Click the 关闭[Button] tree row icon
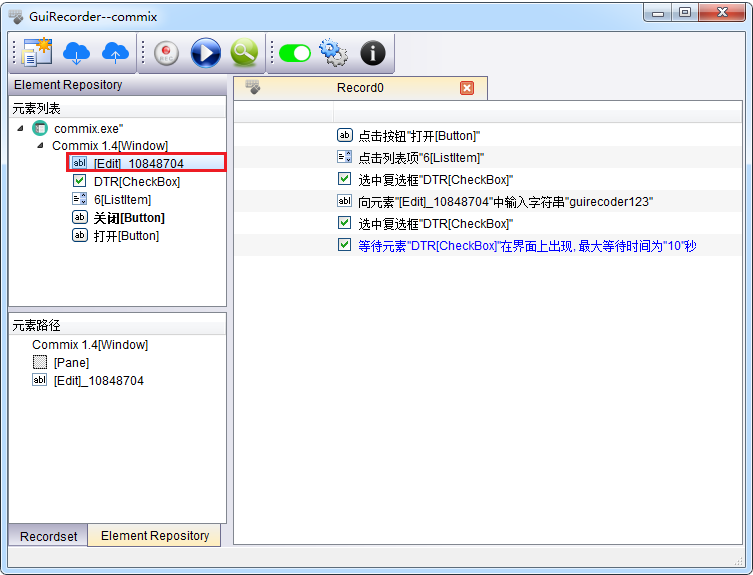 pos(79,217)
